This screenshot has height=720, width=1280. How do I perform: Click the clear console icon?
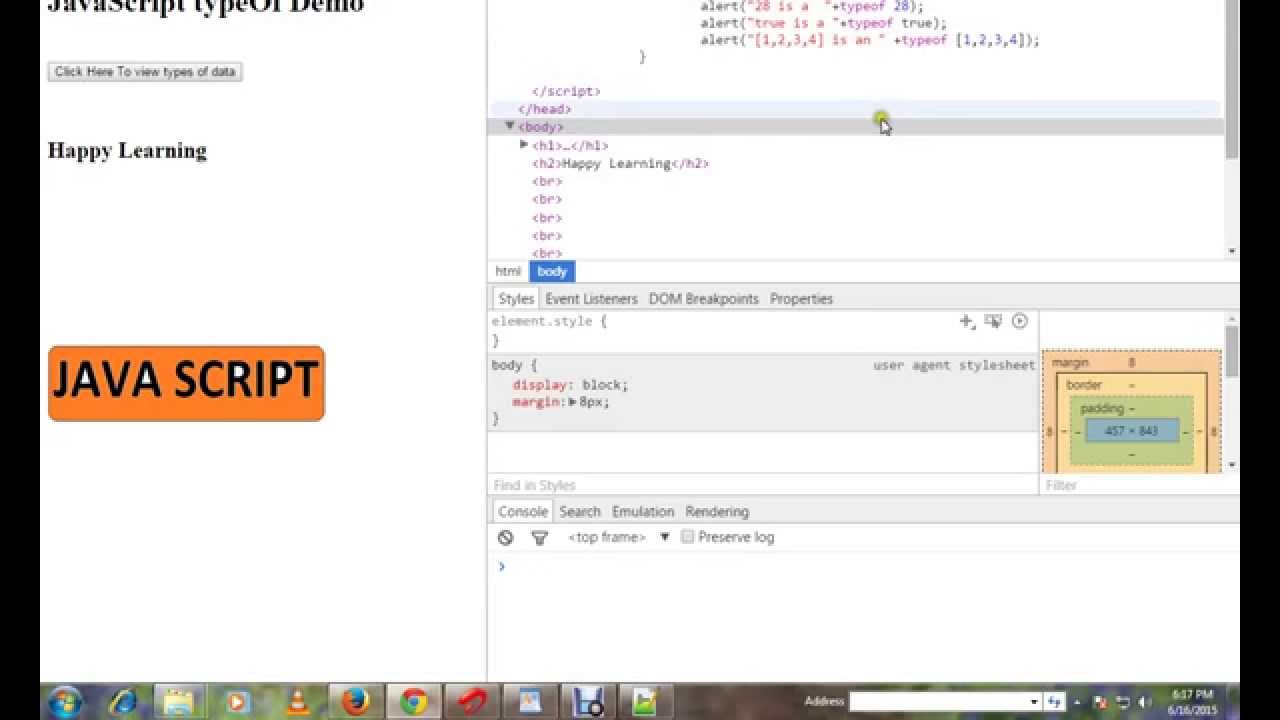coord(506,537)
